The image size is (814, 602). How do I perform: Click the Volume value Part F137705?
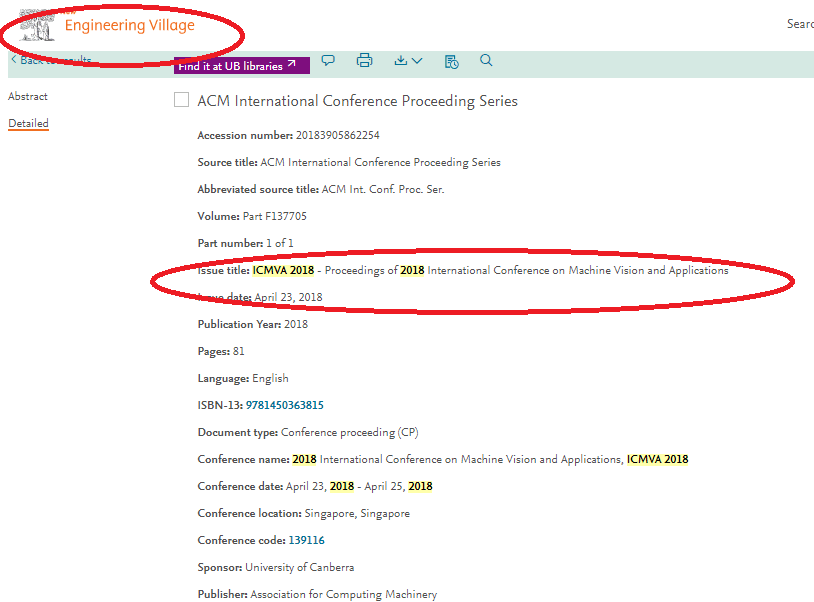275,216
